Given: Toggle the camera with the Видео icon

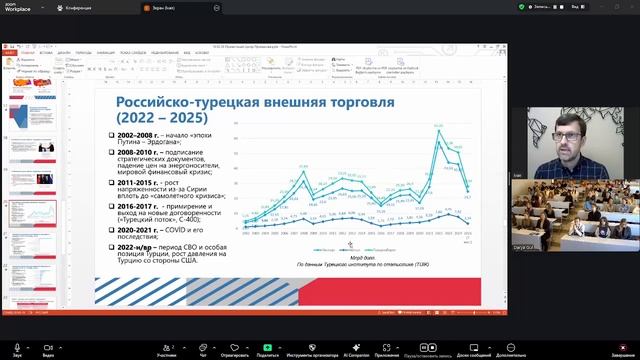Looking at the screenshot, I should [48, 348].
